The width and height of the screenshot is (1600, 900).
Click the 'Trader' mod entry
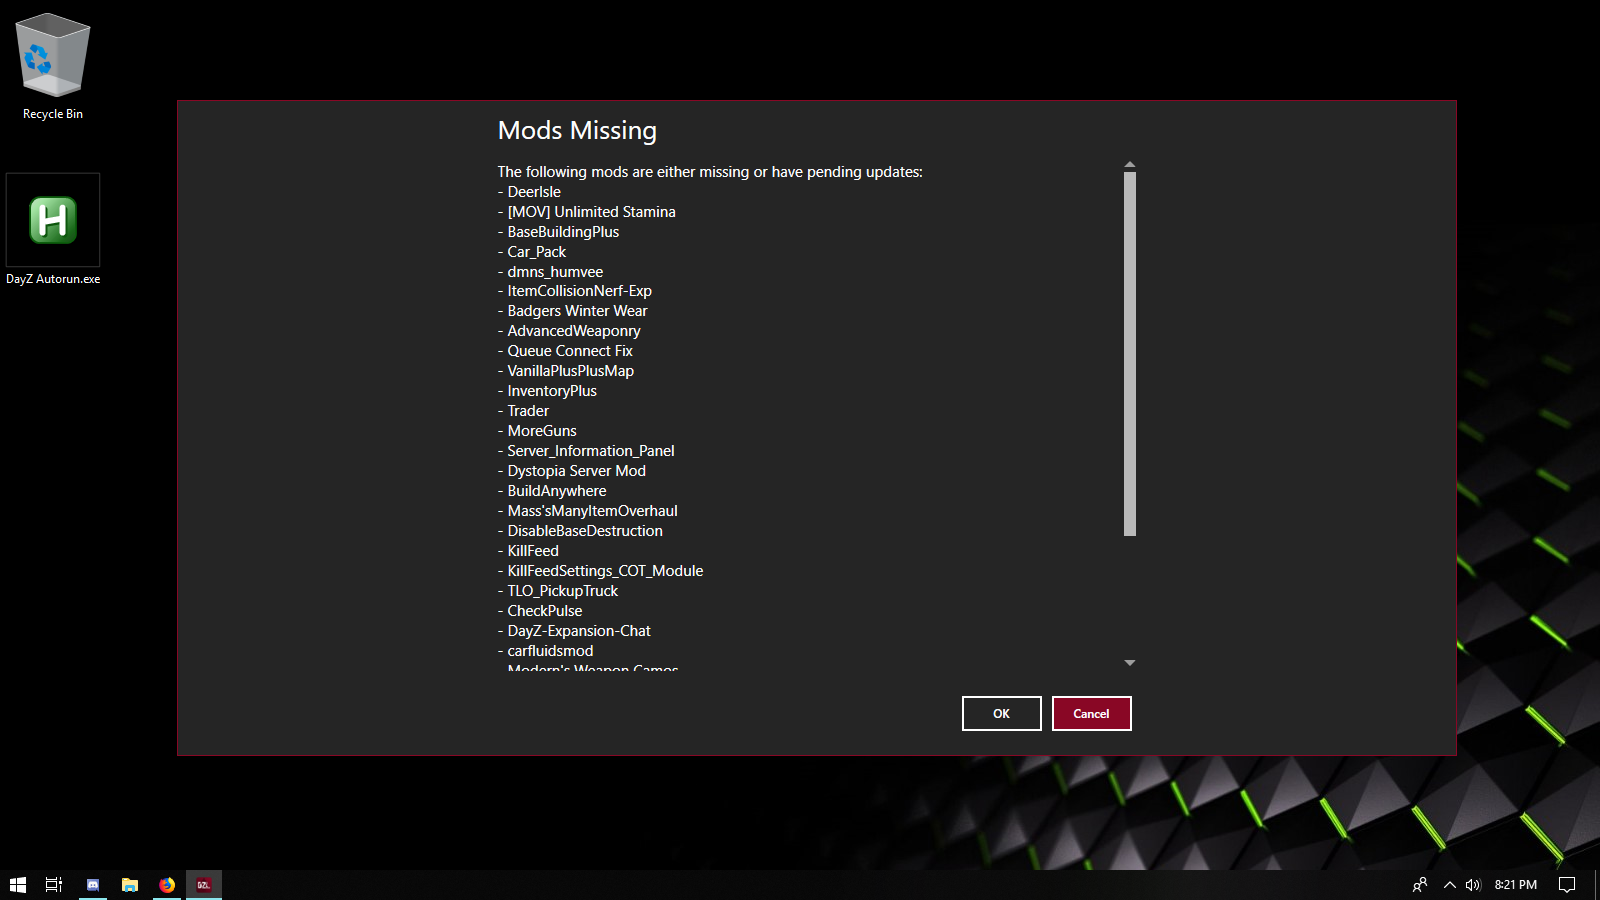pos(528,411)
